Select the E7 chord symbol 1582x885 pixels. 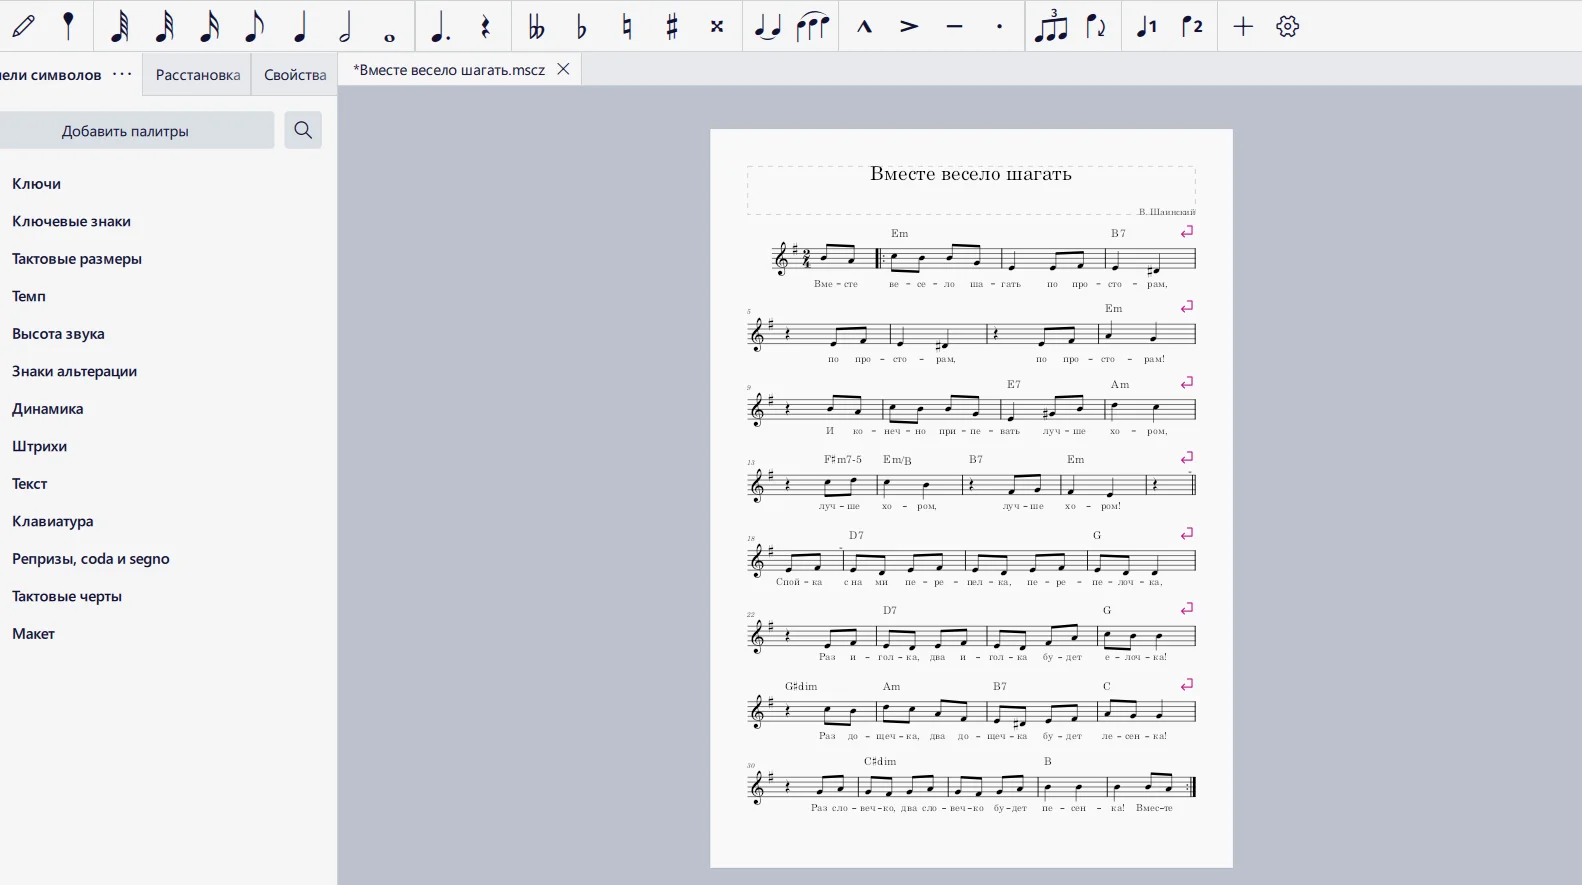1014,385
